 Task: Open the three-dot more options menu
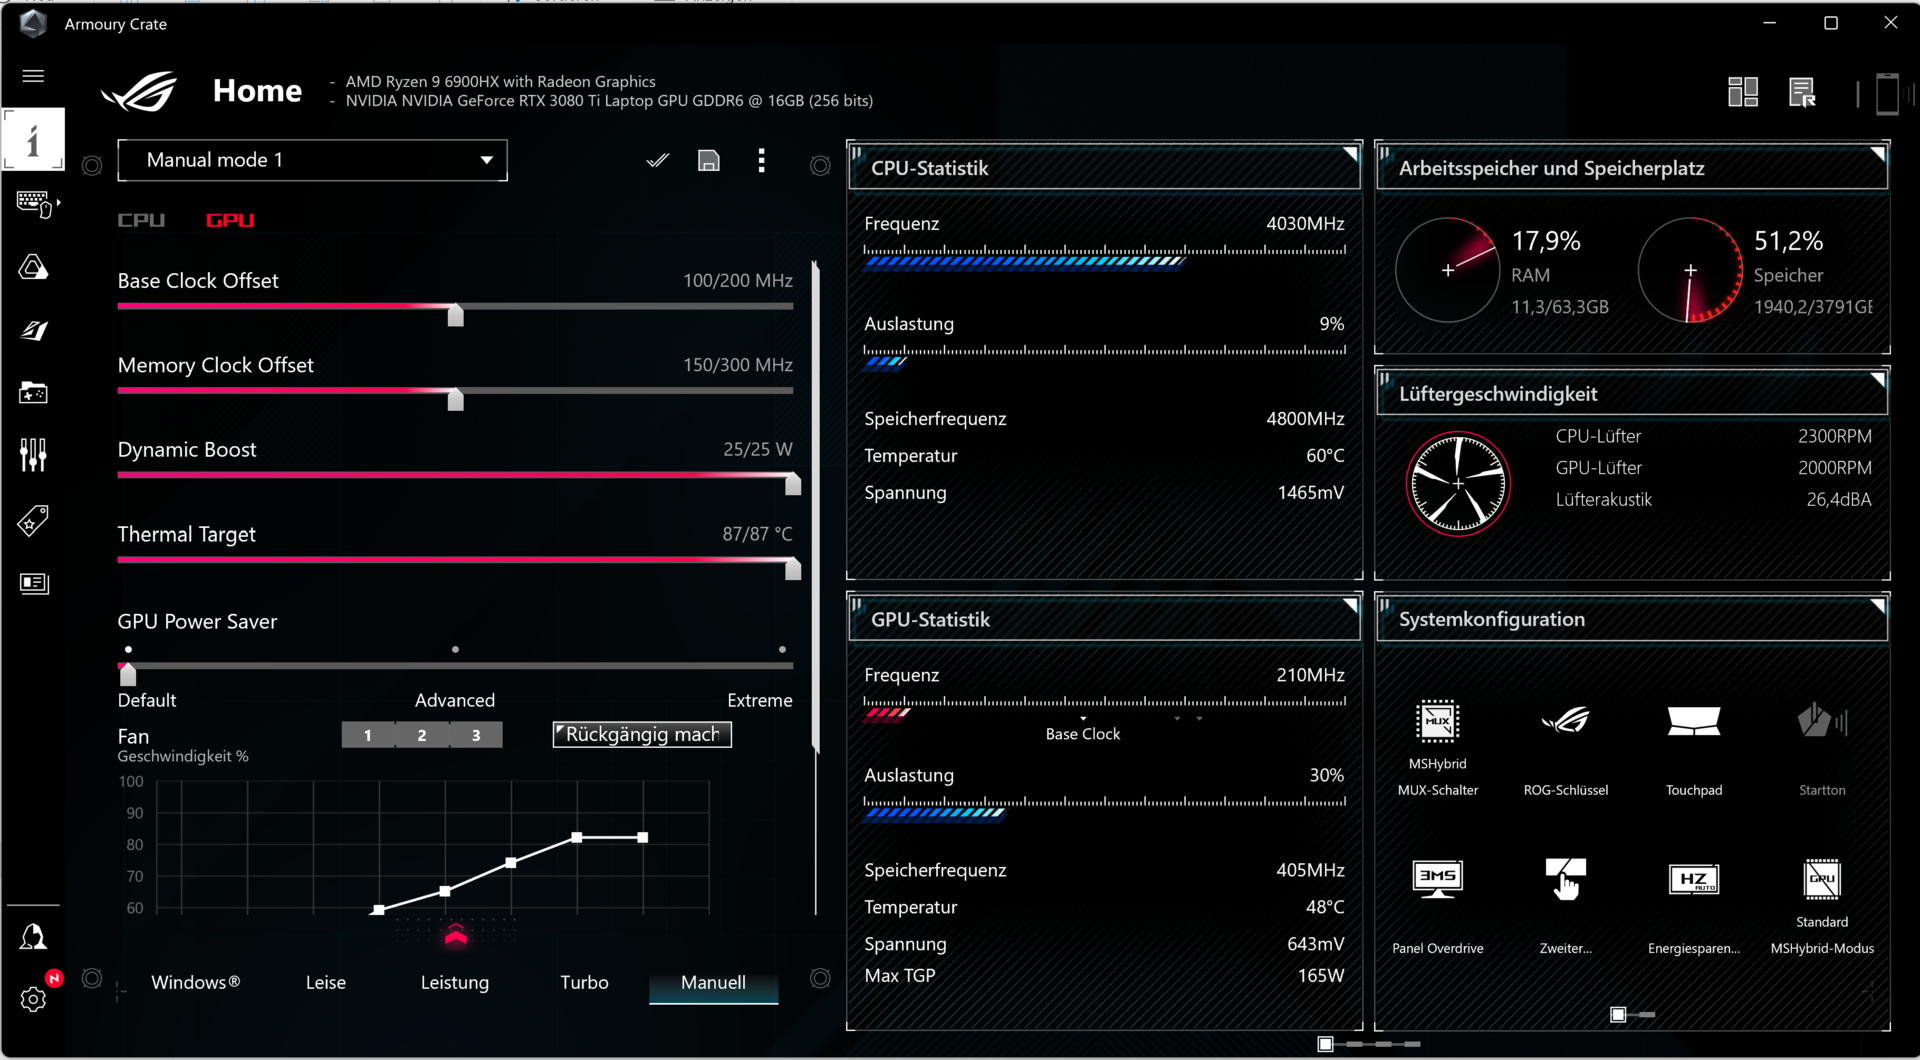point(761,161)
